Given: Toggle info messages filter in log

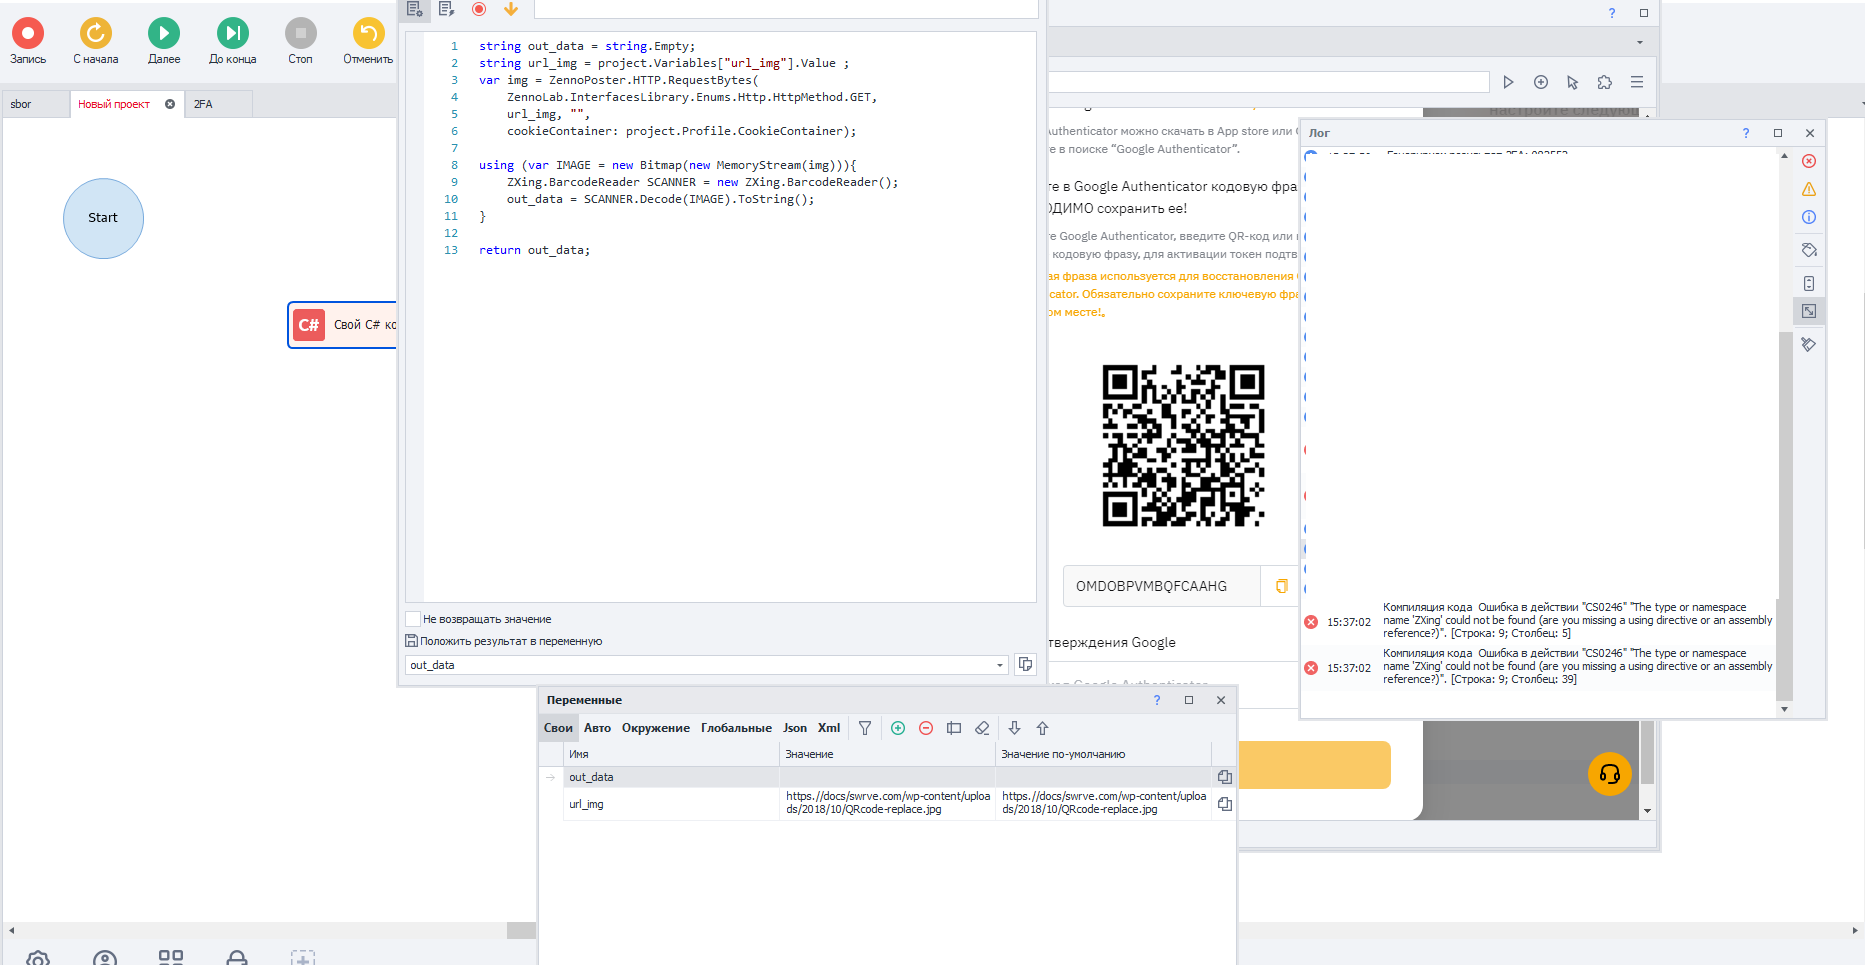Looking at the screenshot, I should [x=1809, y=217].
